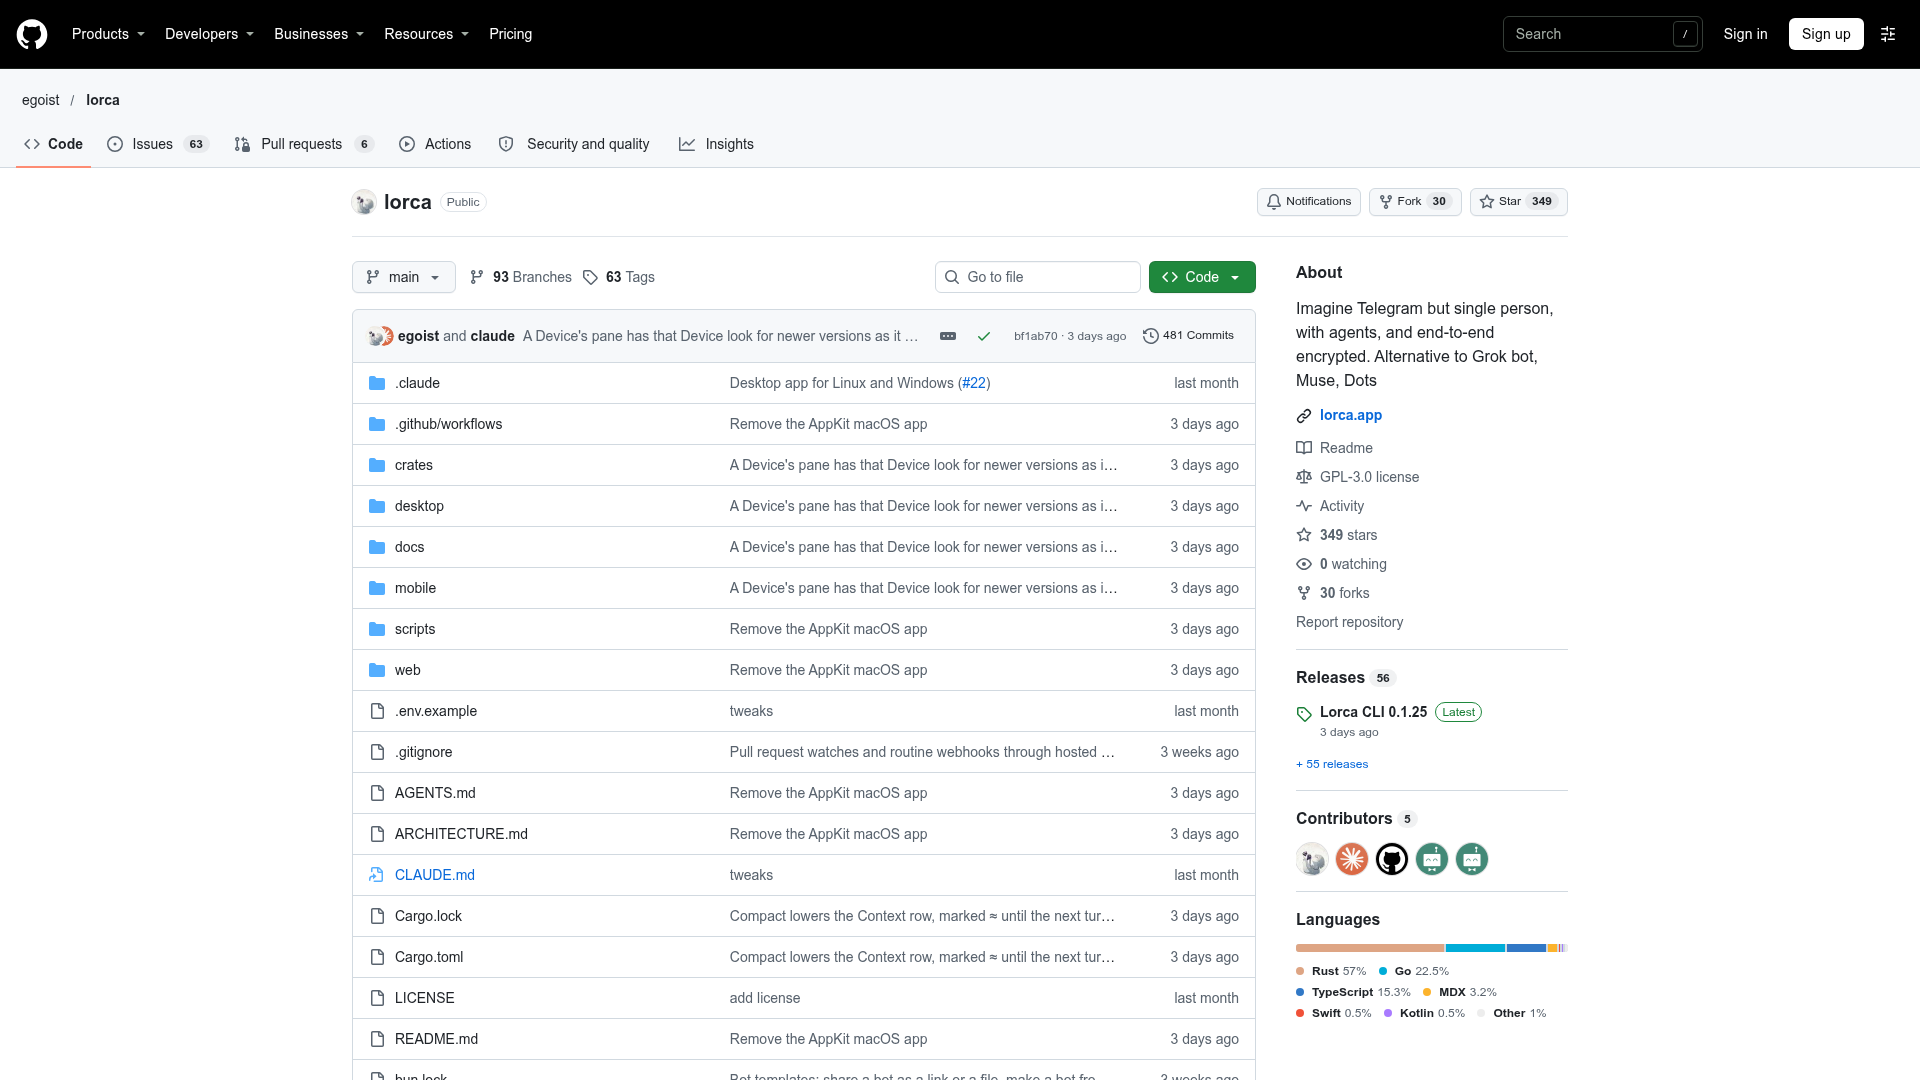Click the commit status check mark icon
1920x1080 pixels.
click(x=984, y=336)
